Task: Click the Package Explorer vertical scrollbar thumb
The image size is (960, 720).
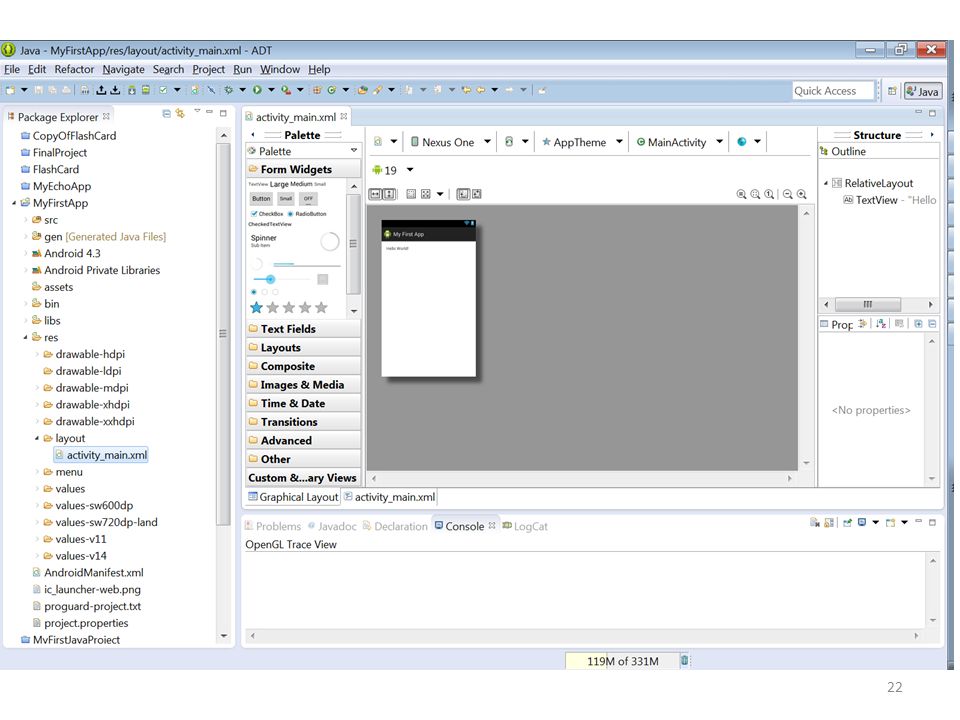Action: pos(223,334)
